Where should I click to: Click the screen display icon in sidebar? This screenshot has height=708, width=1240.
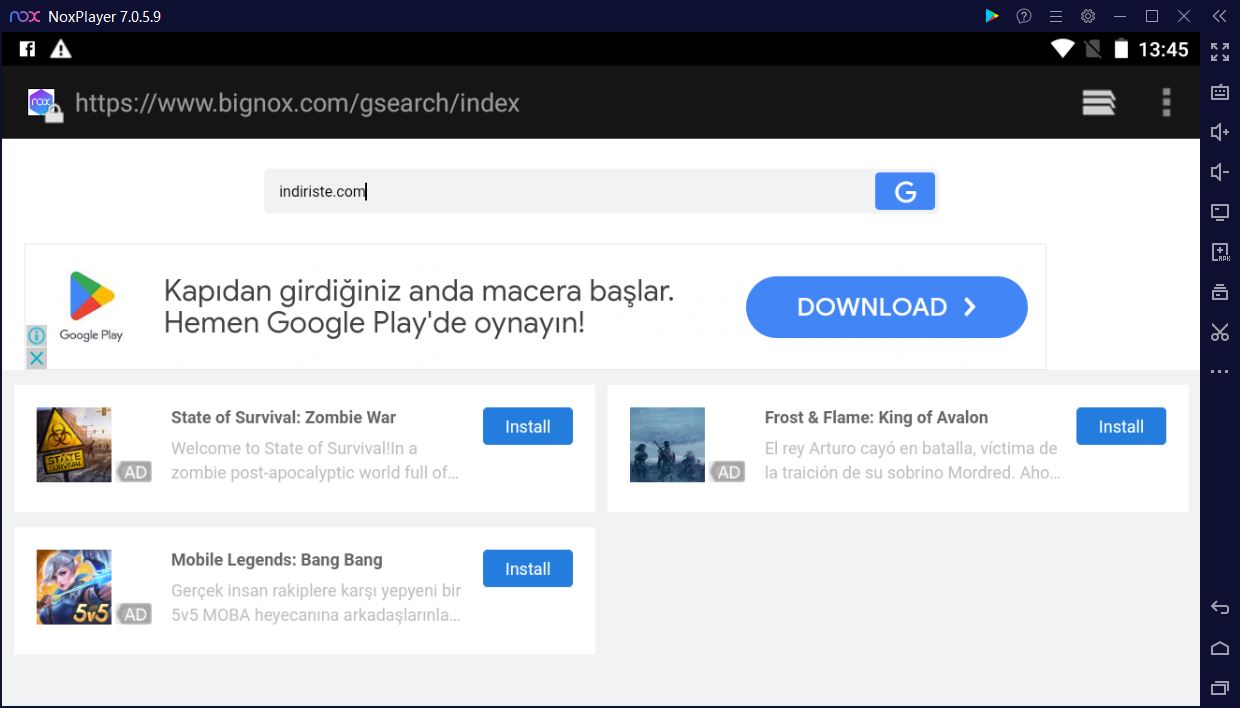click(x=1220, y=212)
